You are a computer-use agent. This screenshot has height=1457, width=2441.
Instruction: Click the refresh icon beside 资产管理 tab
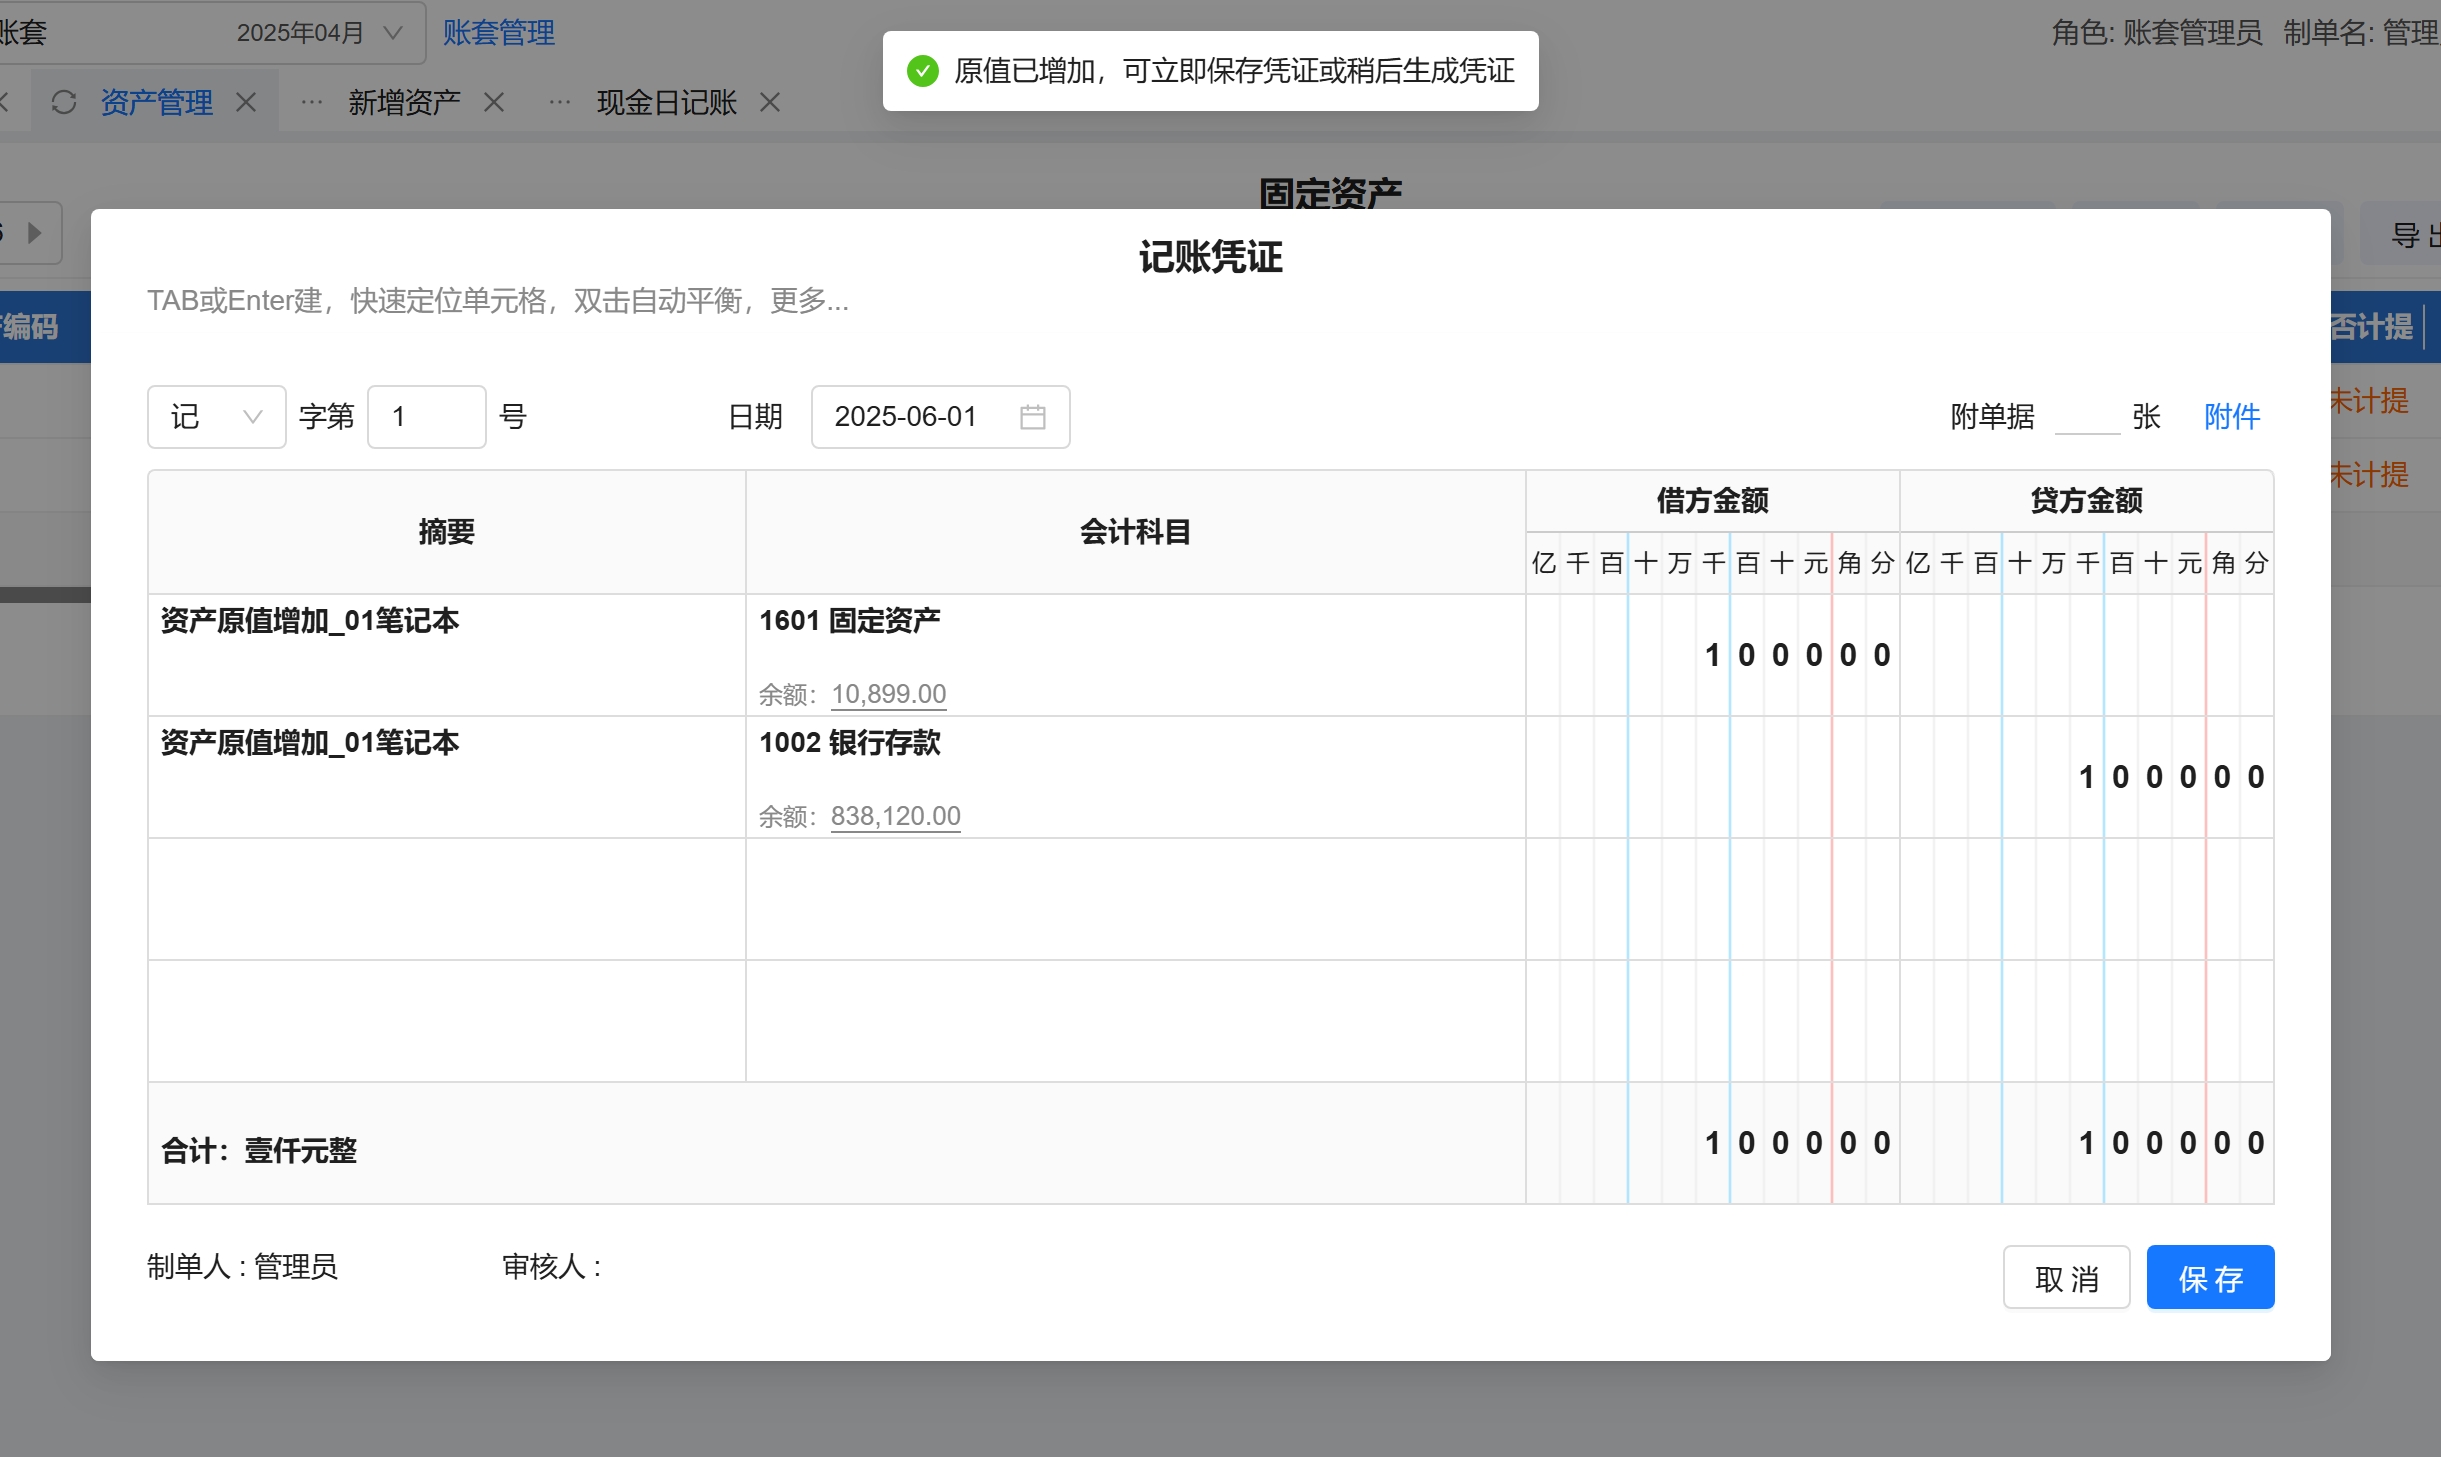coord(64,102)
